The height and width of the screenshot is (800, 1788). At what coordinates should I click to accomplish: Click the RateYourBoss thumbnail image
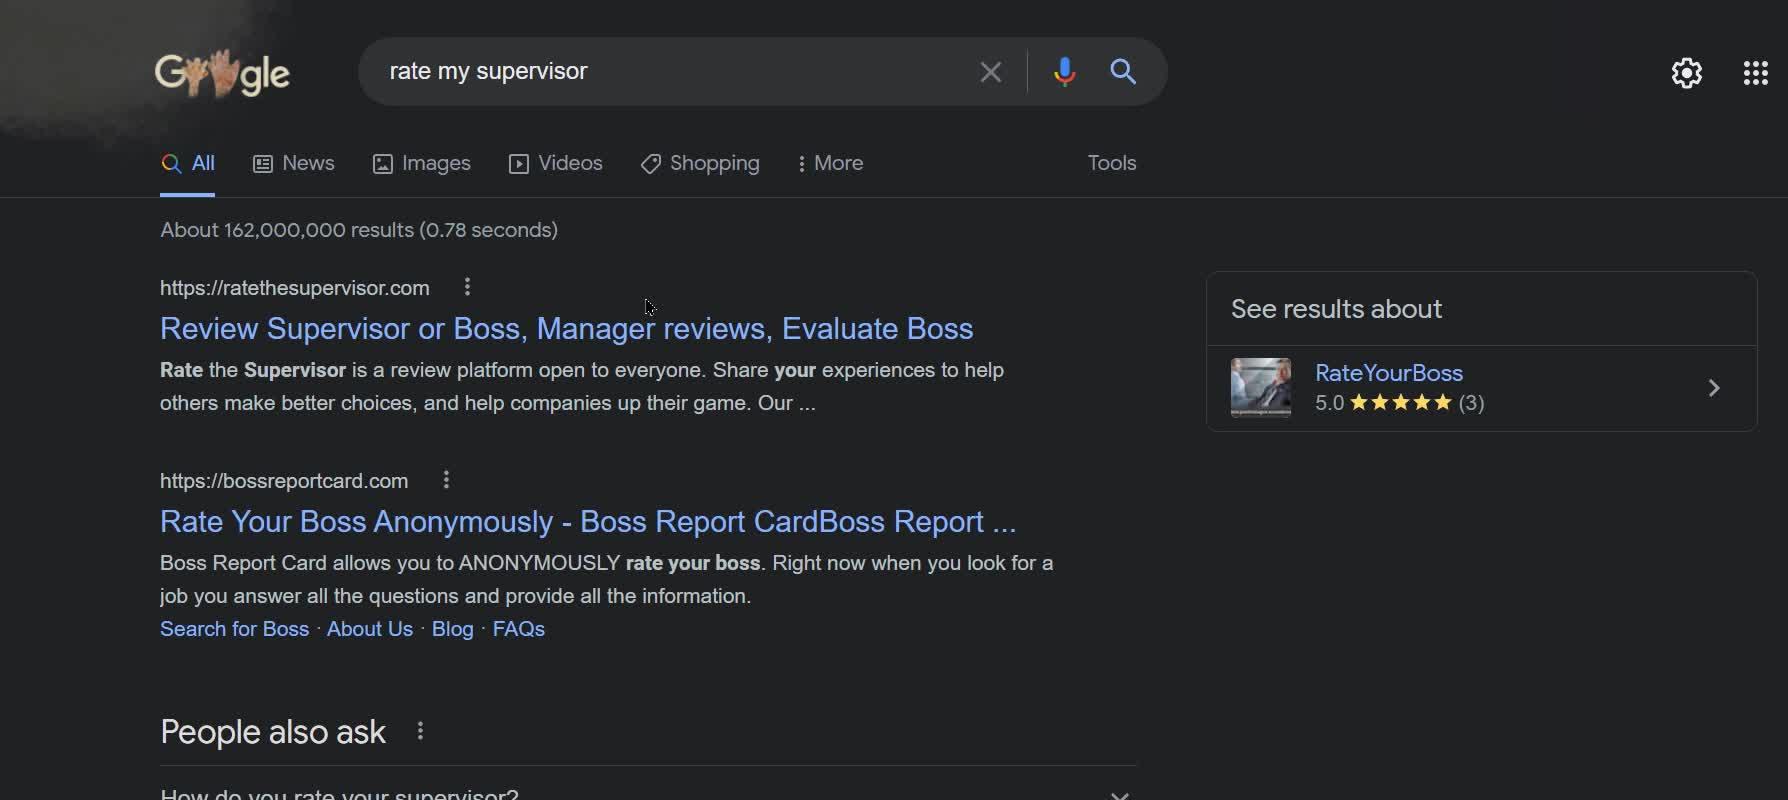point(1260,387)
